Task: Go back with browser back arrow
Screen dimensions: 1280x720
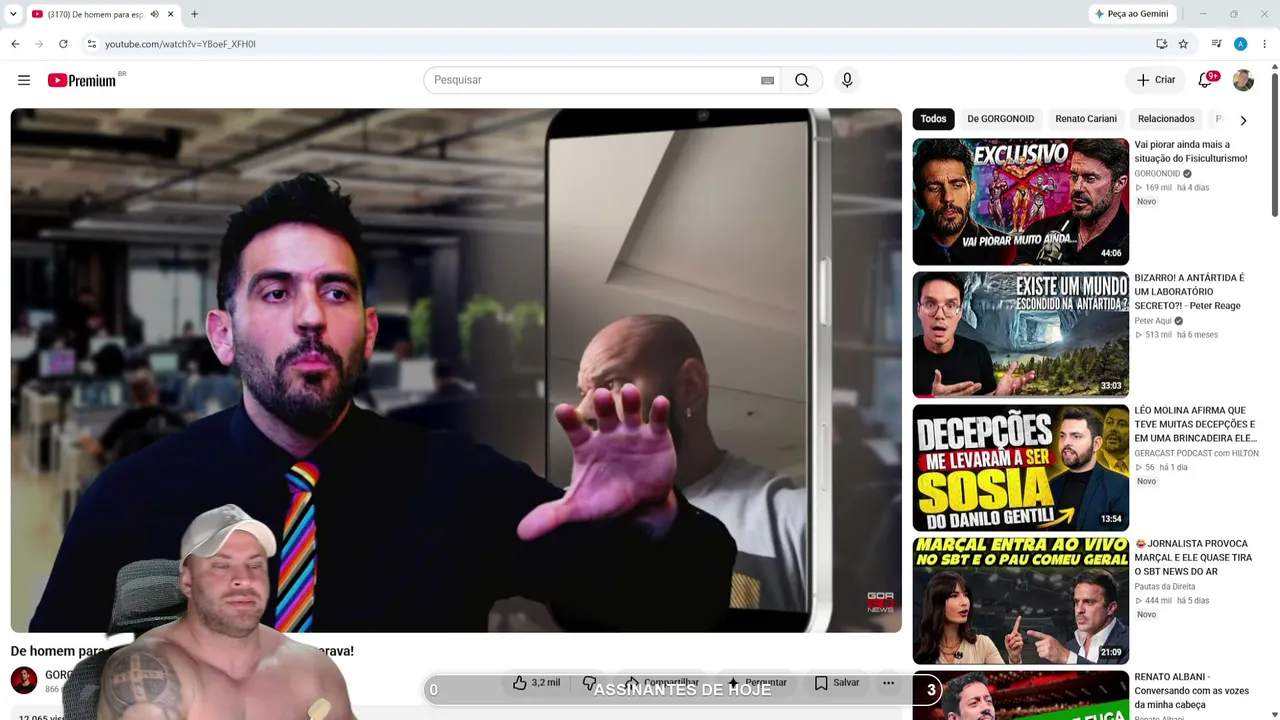Action: 15,44
